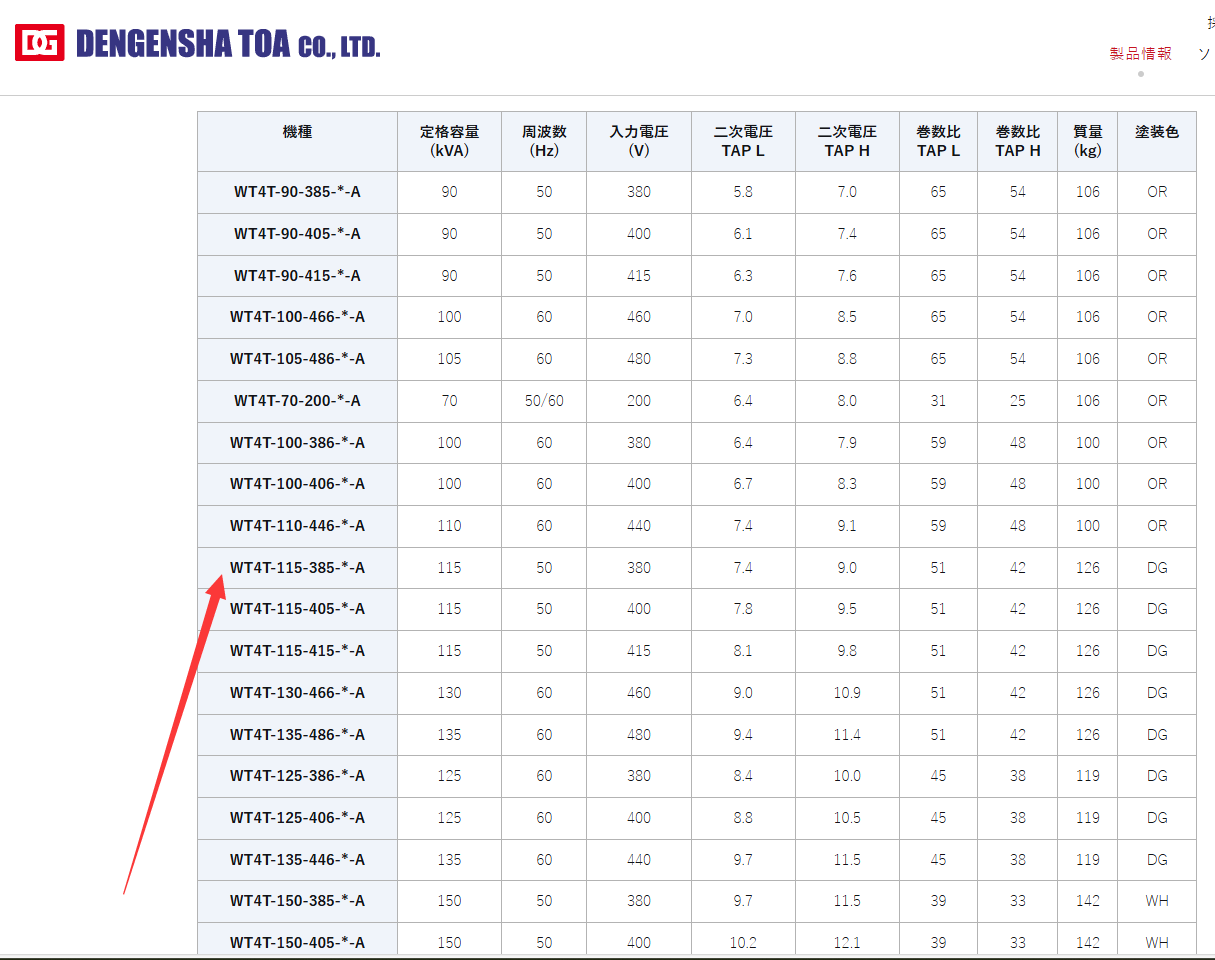Click the 二次電圧 TAP H column header

(x=847, y=141)
